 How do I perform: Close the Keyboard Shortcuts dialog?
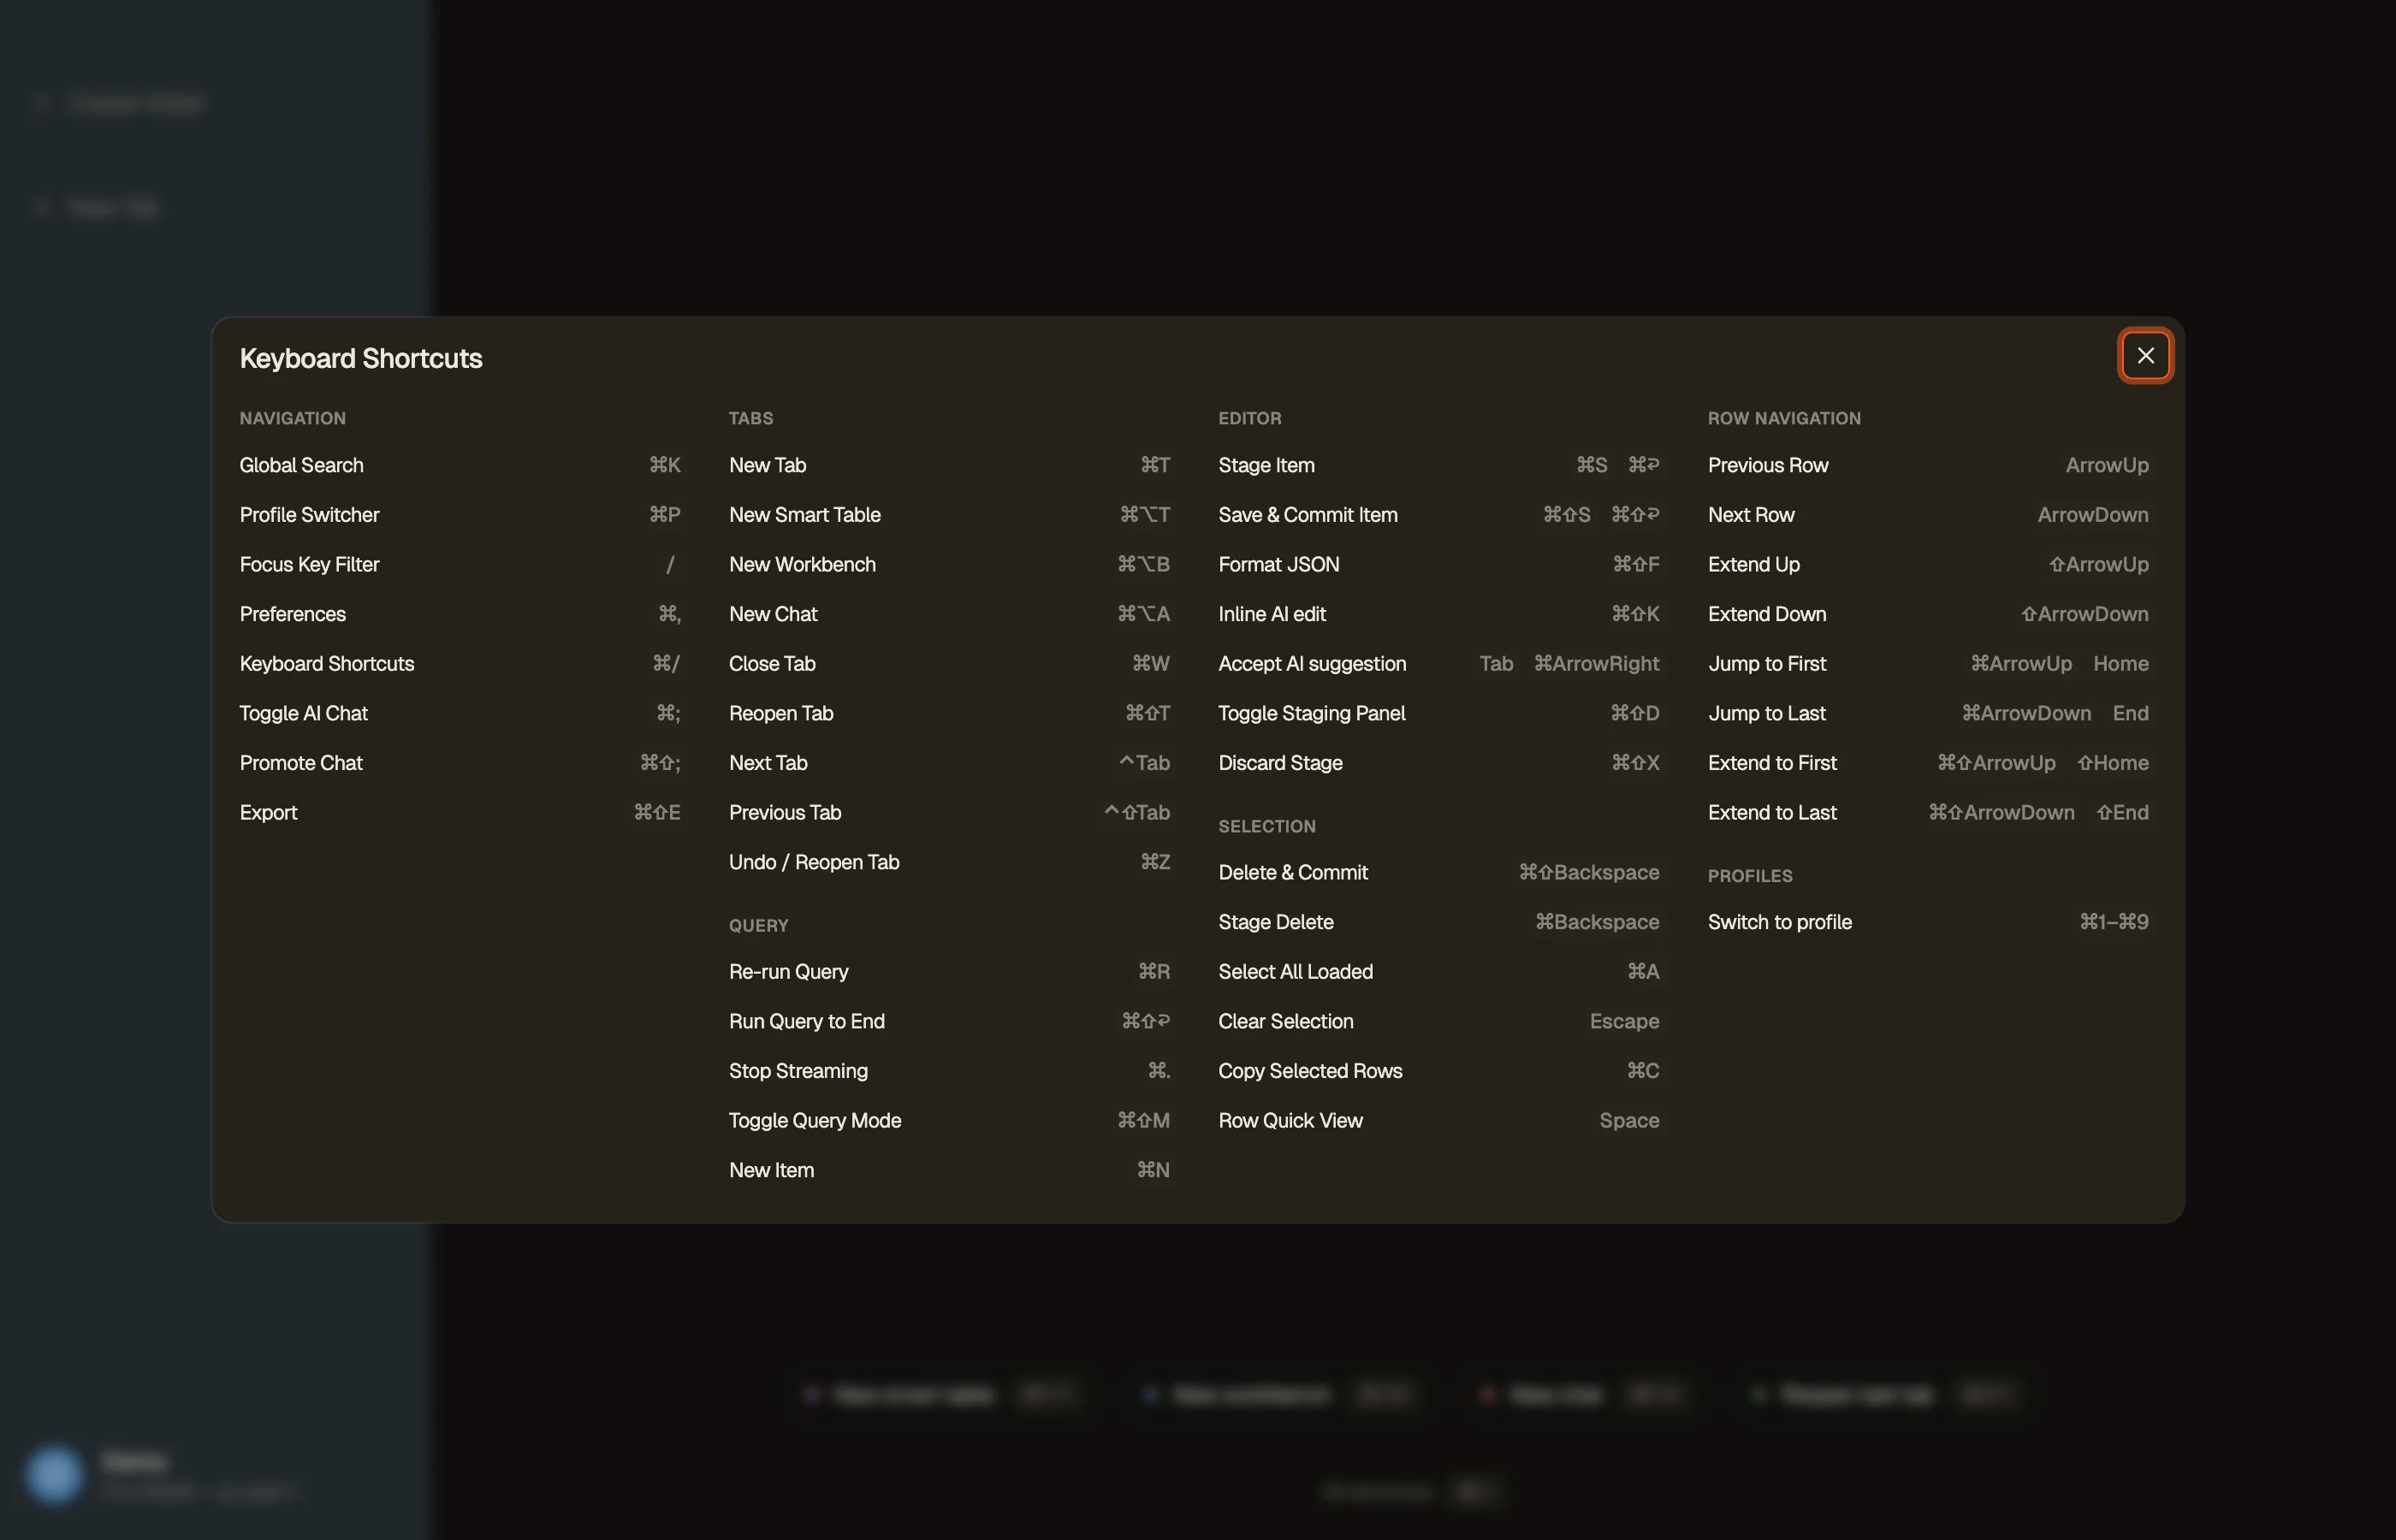[2145, 355]
